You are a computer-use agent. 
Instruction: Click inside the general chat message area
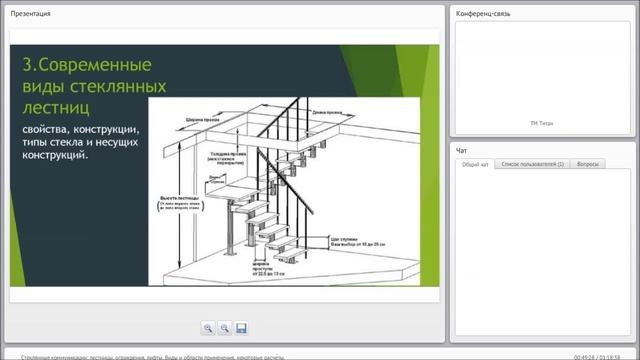pos(543,252)
